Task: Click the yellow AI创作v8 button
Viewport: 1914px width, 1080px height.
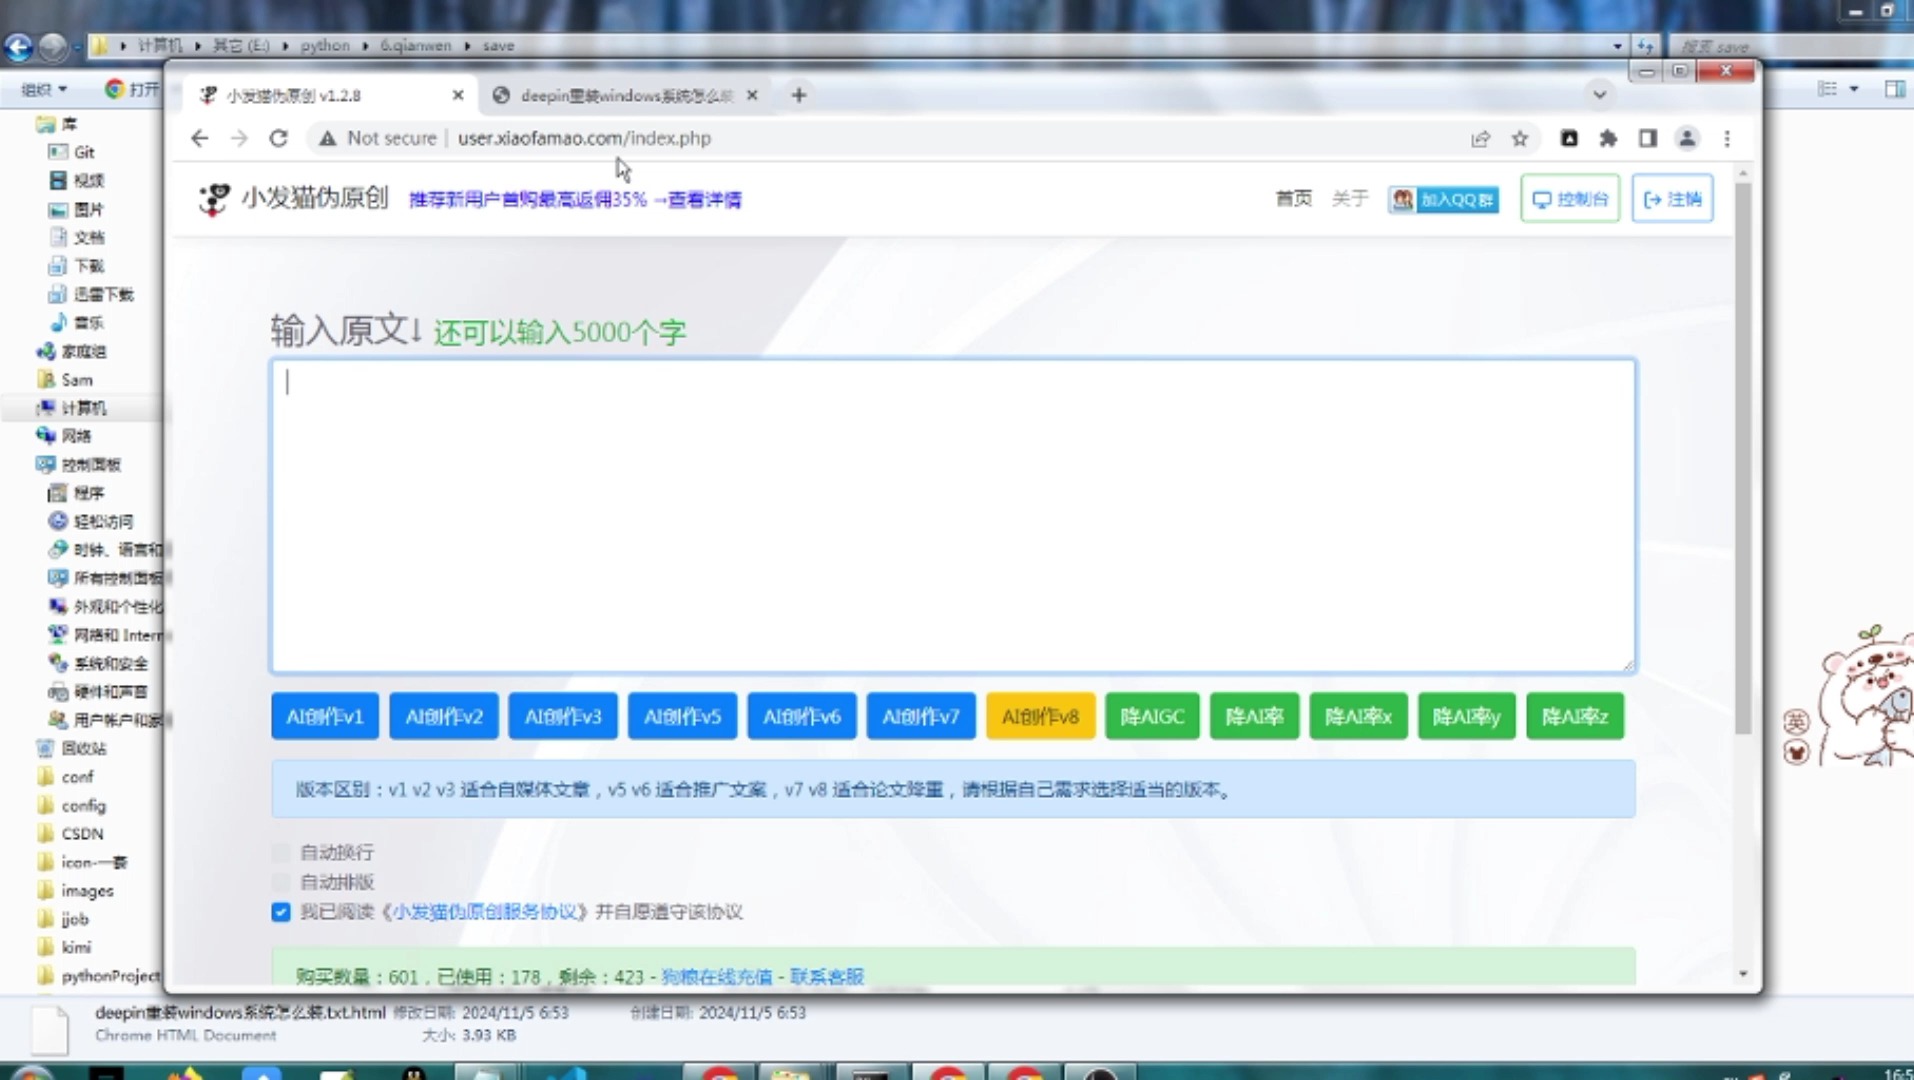Action: [x=1040, y=717]
